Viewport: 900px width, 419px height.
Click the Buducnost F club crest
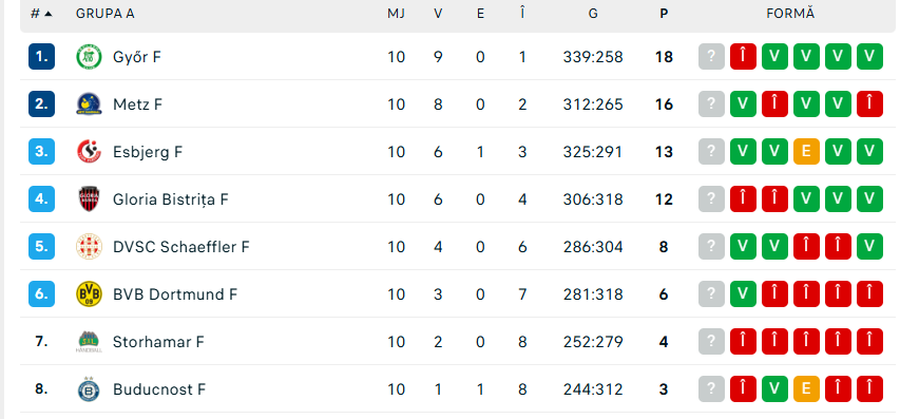coord(89,389)
